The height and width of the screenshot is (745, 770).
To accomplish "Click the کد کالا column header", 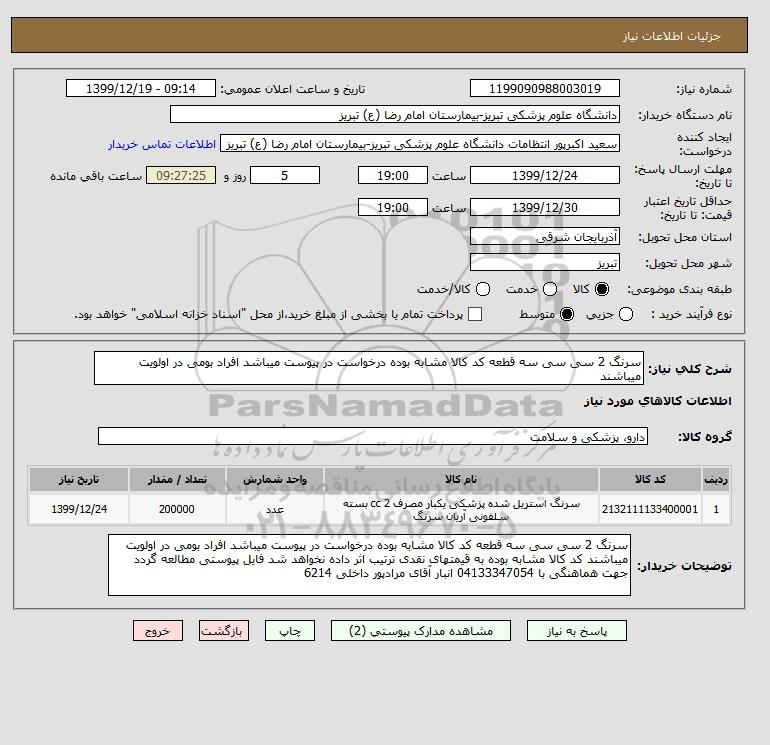I will [x=650, y=479].
